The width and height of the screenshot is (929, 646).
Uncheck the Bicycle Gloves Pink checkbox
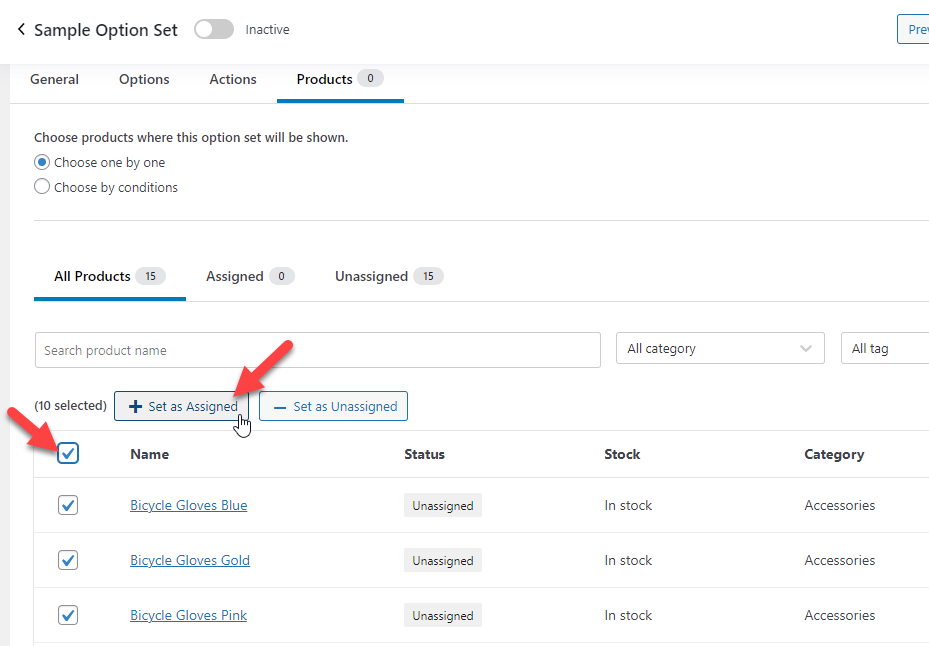pos(68,615)
